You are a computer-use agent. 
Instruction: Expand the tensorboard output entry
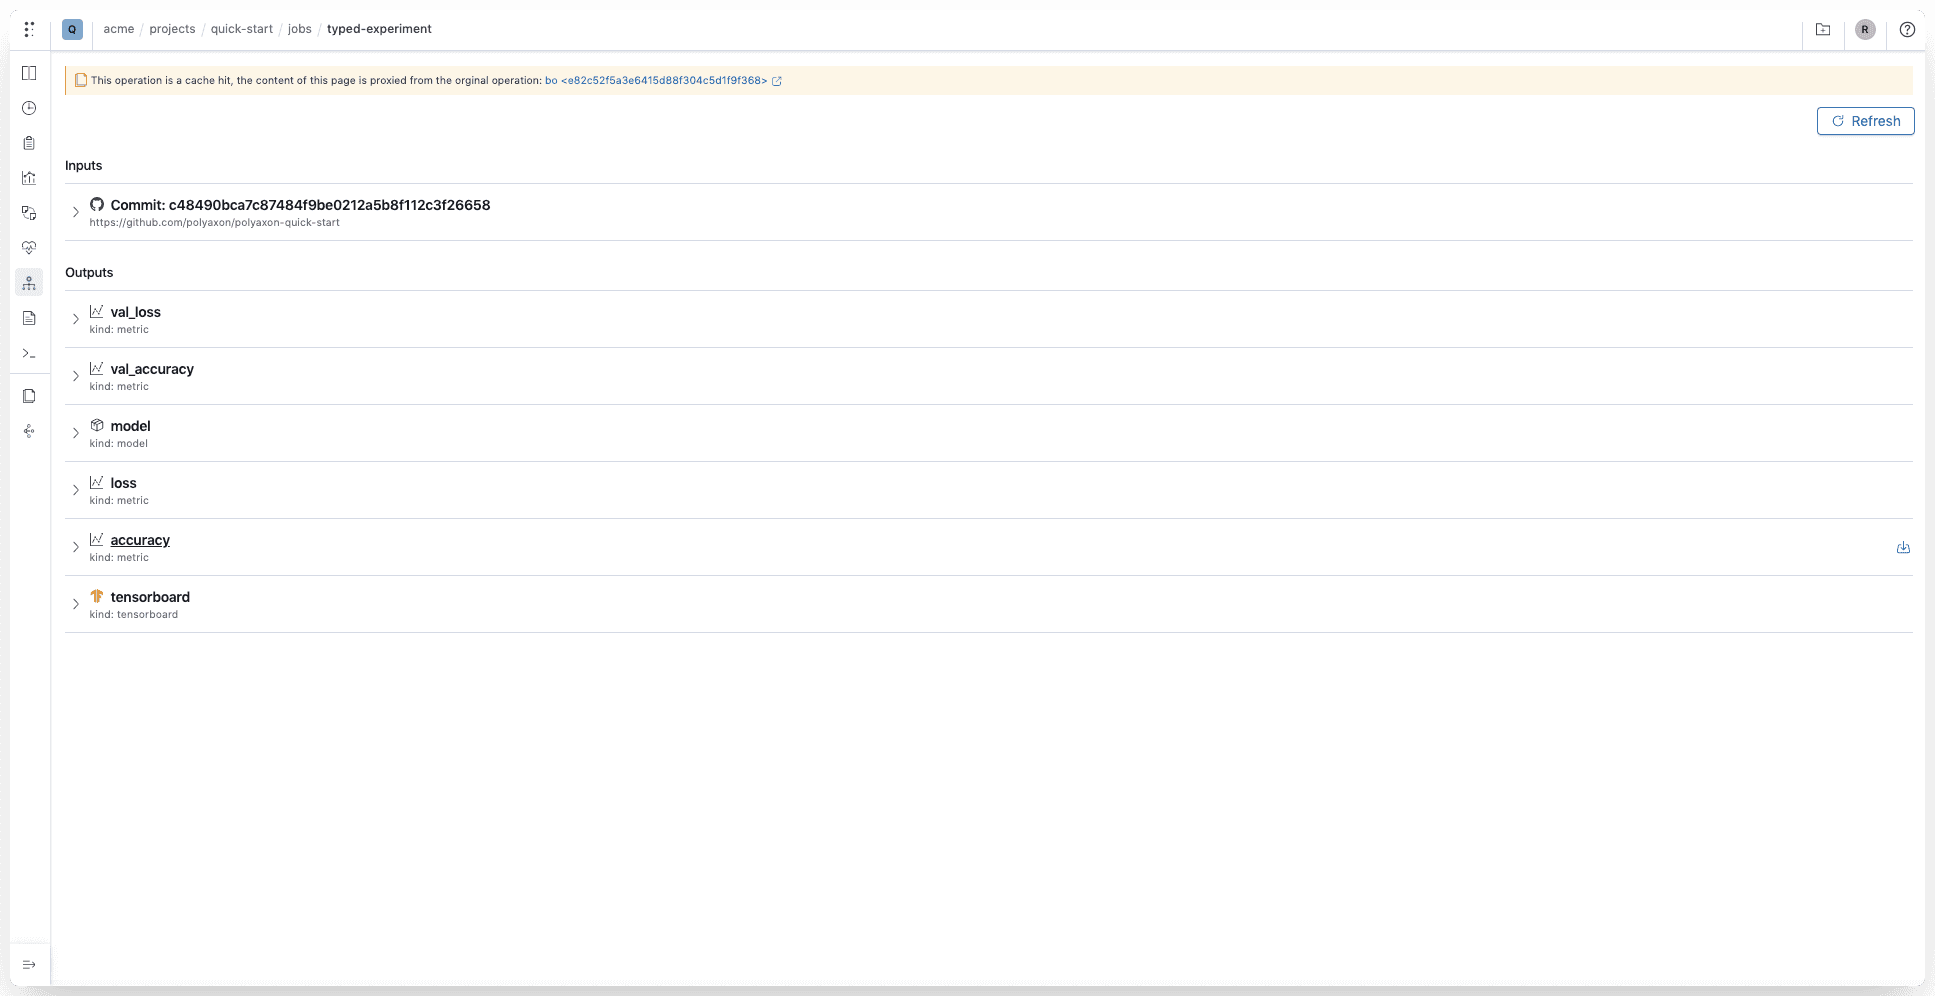[76, 604]
